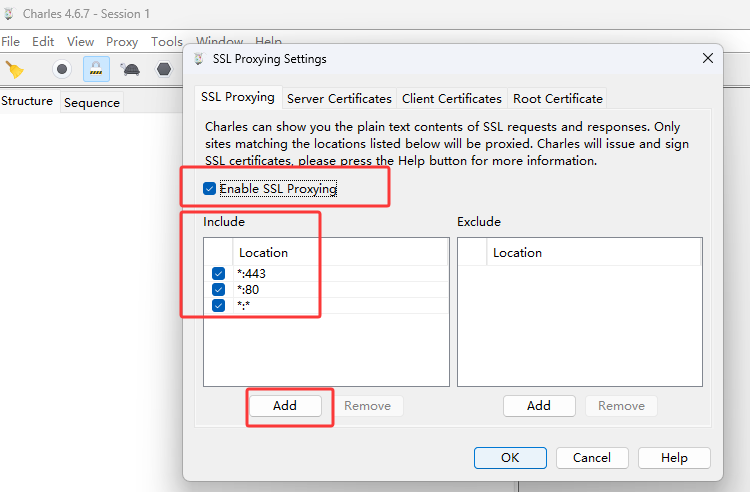Click the broom clear session icon
The width and height of the screenshot is (750, 492).
pos(14,70)
